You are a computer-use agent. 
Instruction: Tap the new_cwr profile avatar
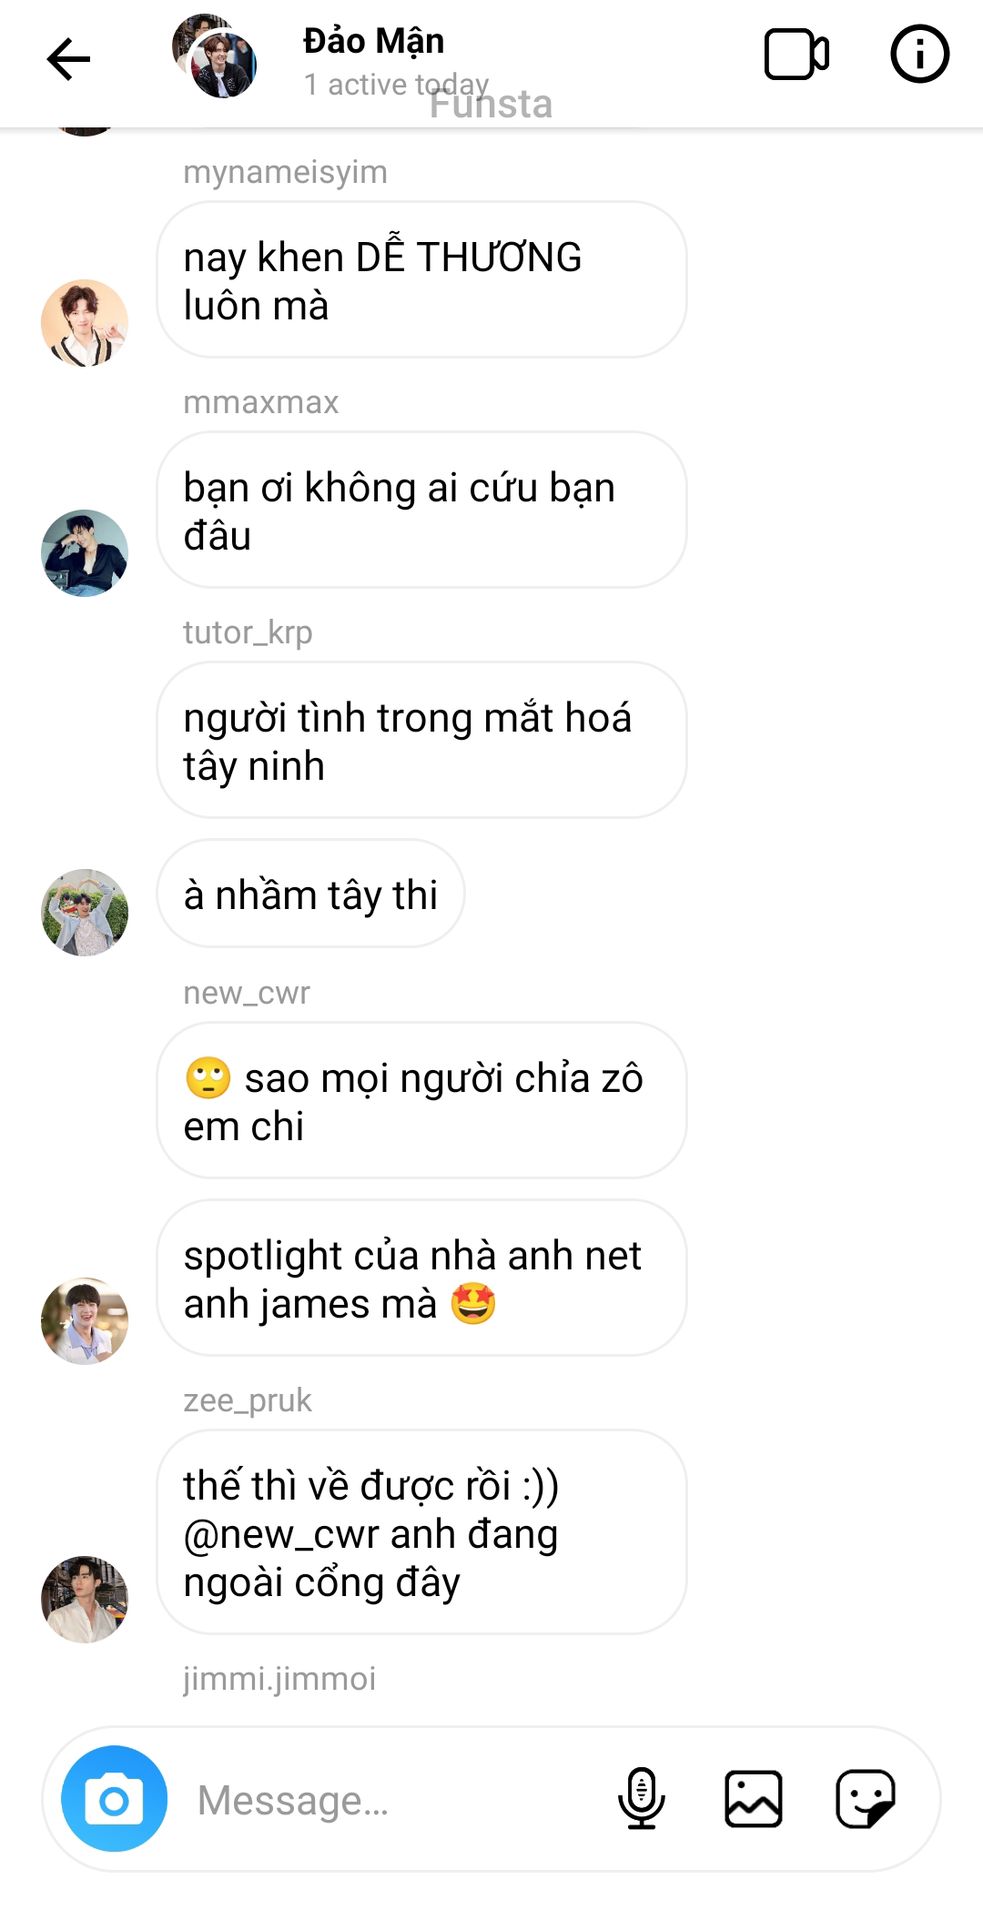click(84, 1320)
